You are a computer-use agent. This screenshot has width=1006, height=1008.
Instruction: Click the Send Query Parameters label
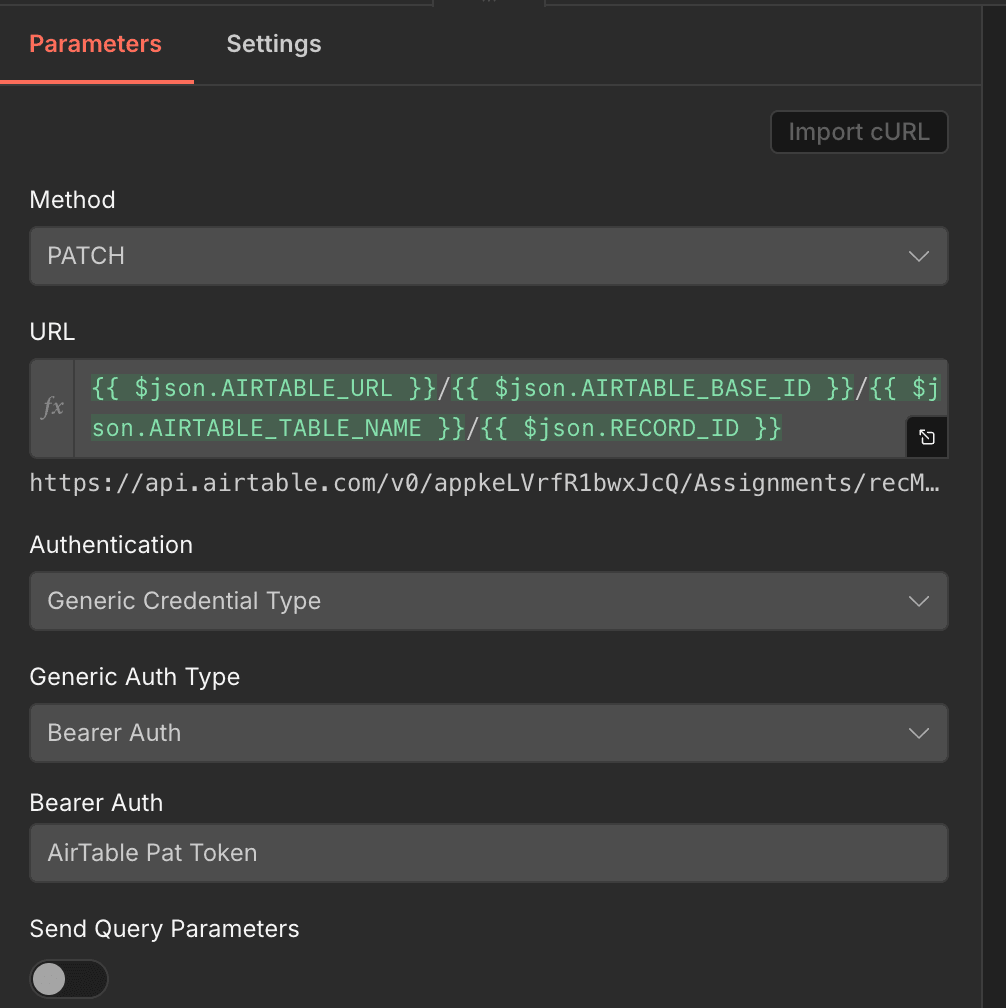165,929
